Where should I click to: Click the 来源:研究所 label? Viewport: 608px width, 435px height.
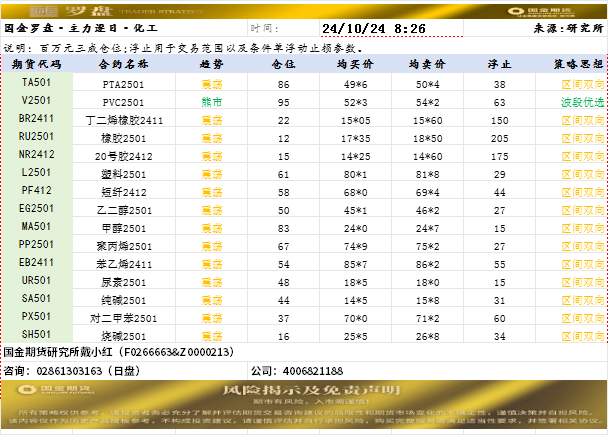point(568,28)
